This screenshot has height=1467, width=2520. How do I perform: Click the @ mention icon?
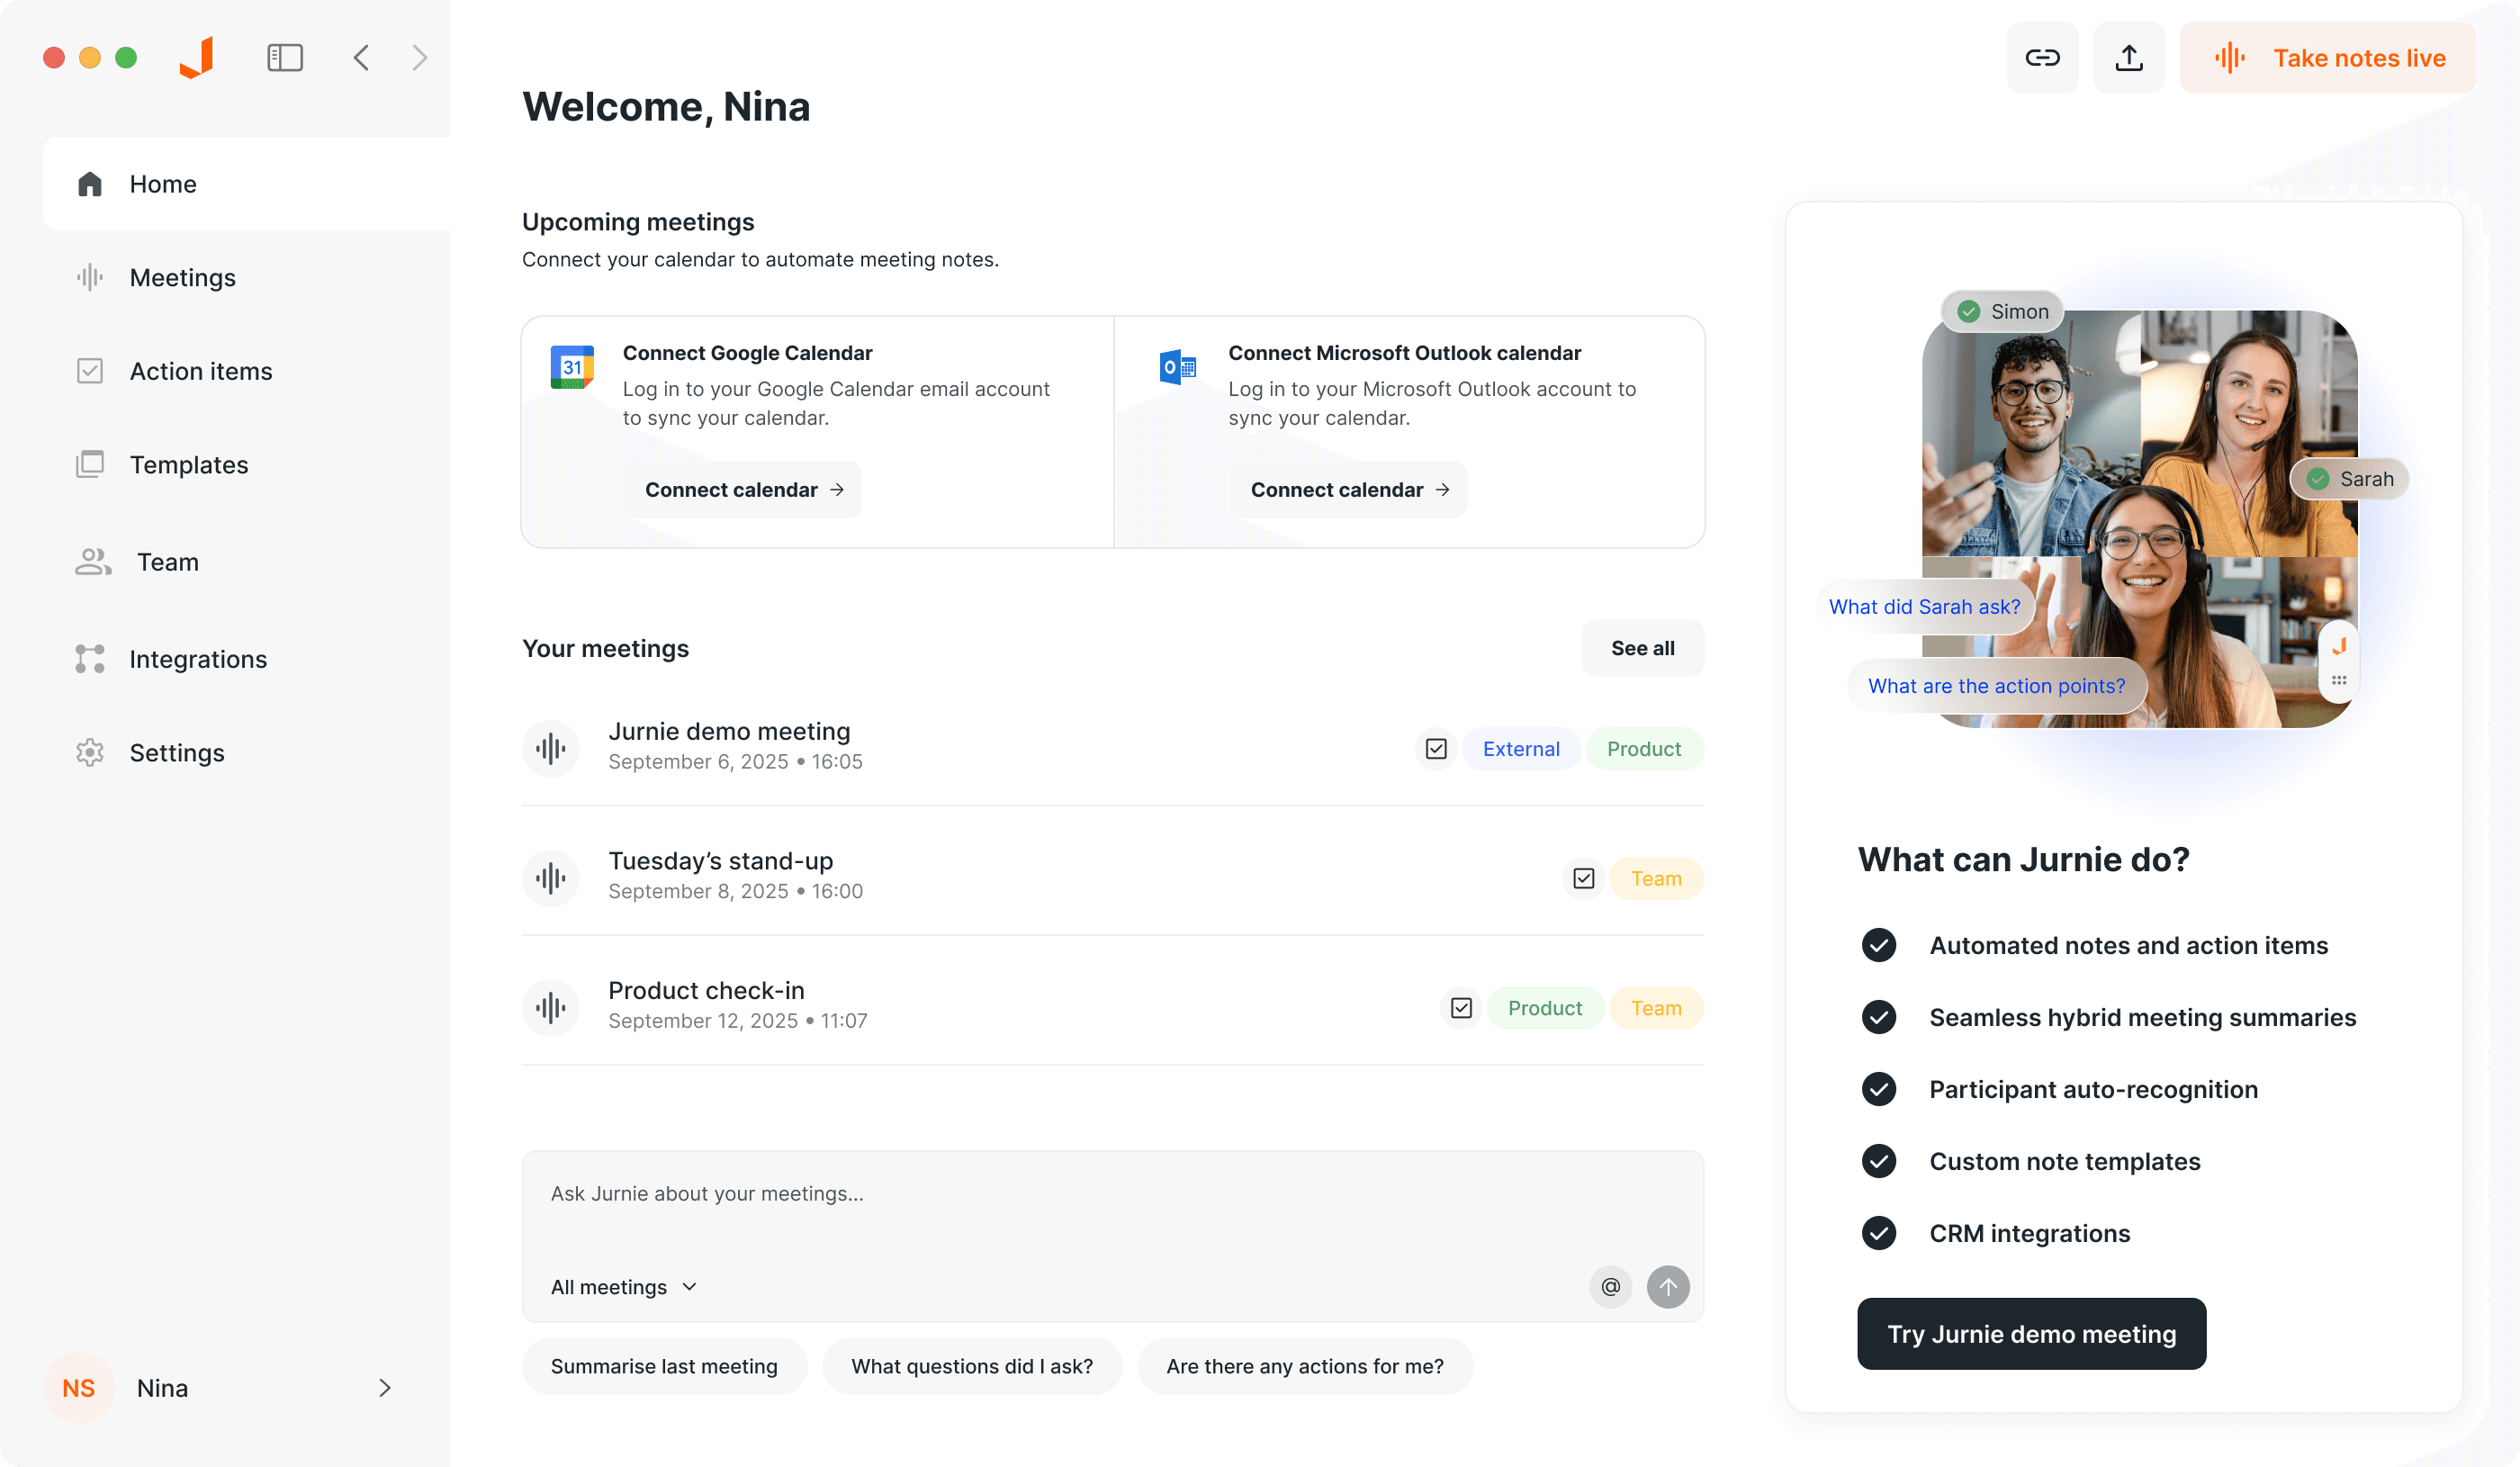1610,1286
